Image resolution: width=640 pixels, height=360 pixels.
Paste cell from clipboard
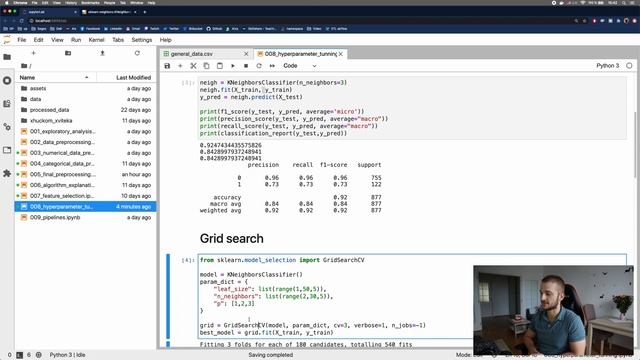(x=220, y=66)
